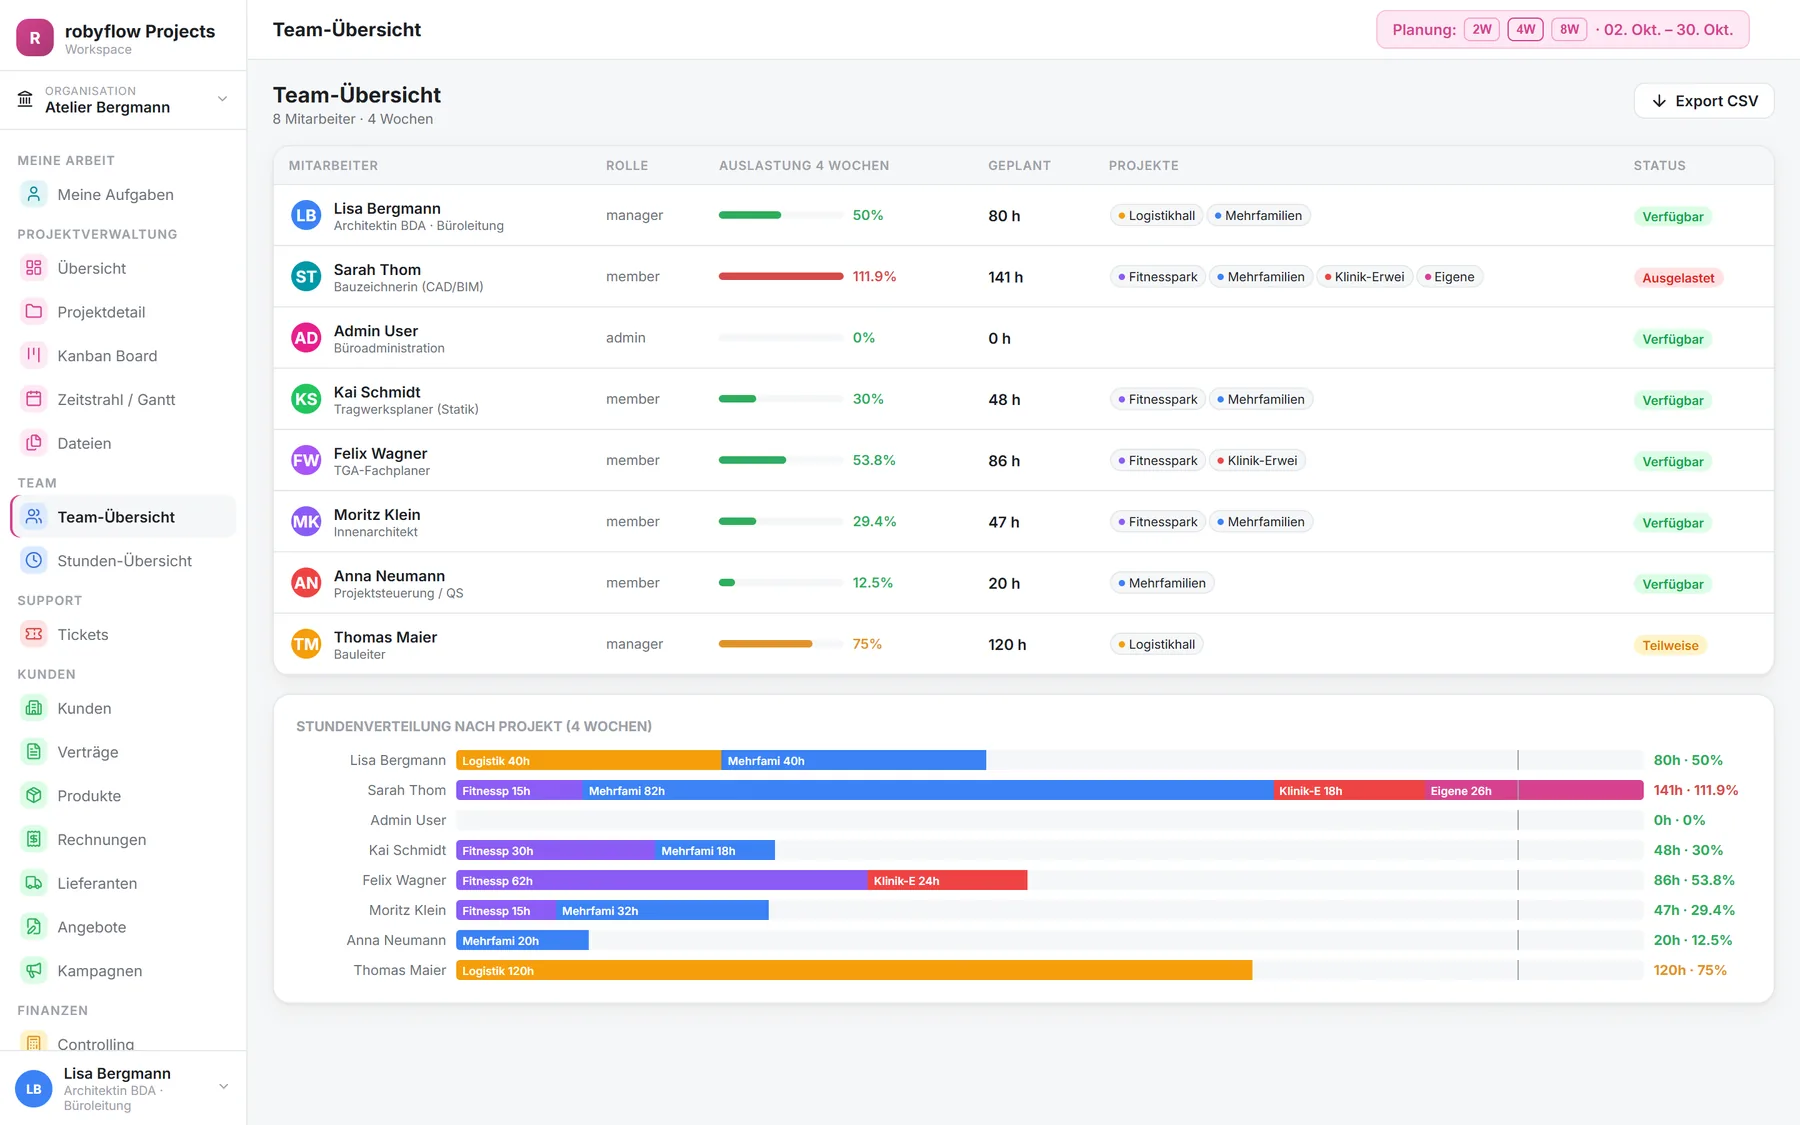The width and height of the screenshot is (1800, 1125).
Task: Click the Zeitstrahl / Gantt calendar icon
Action: click(34, 399)
